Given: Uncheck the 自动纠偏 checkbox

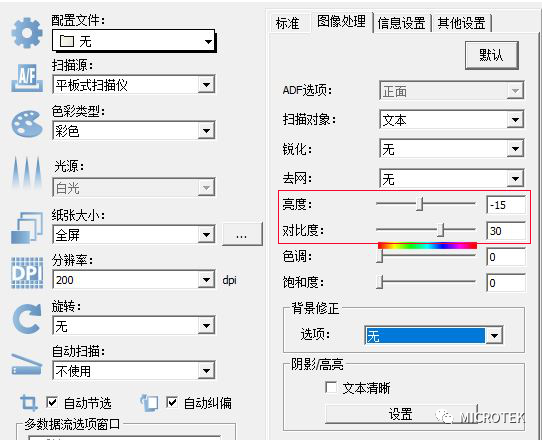Looking at the screenshot, I should click(172, 402).
